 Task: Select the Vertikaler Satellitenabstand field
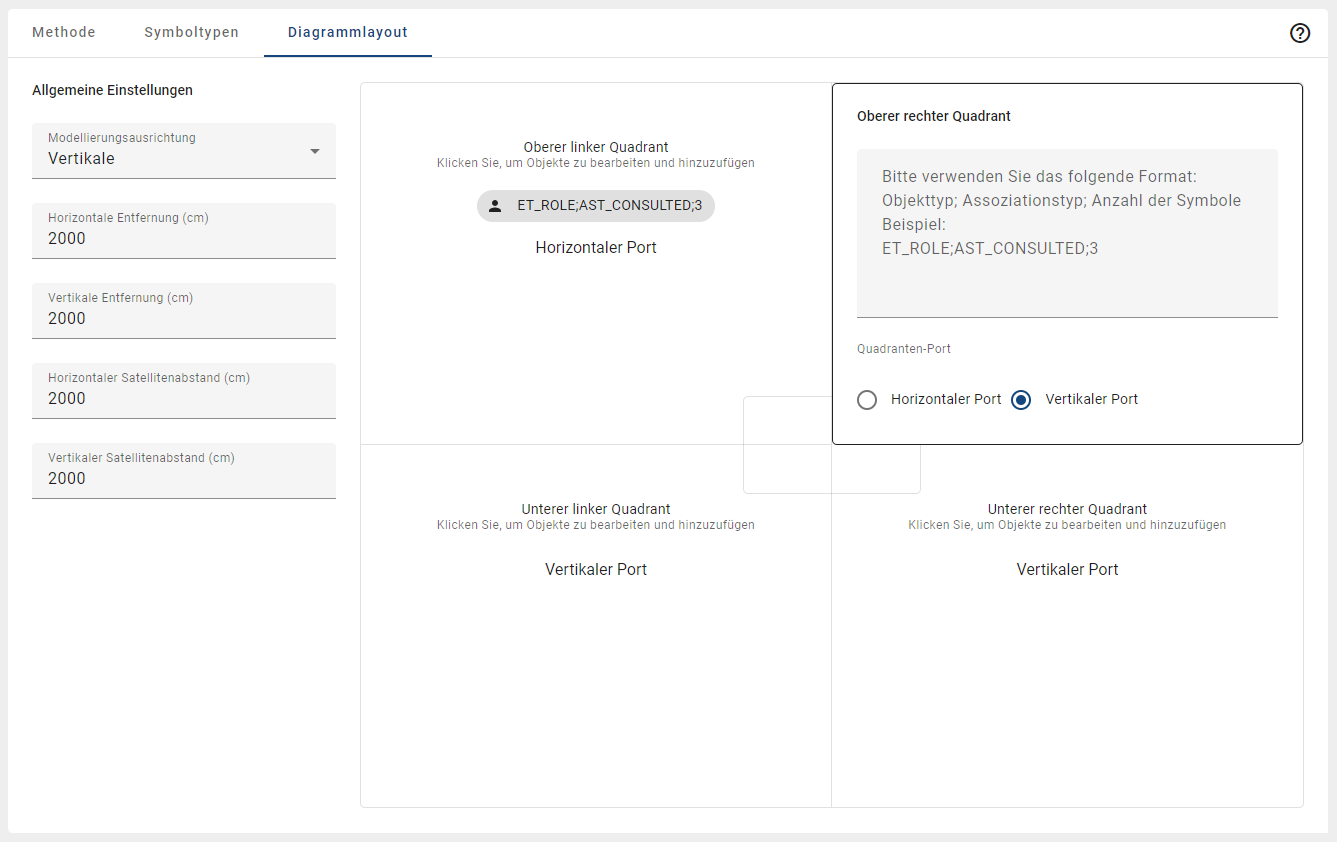(x=184, y=471)
